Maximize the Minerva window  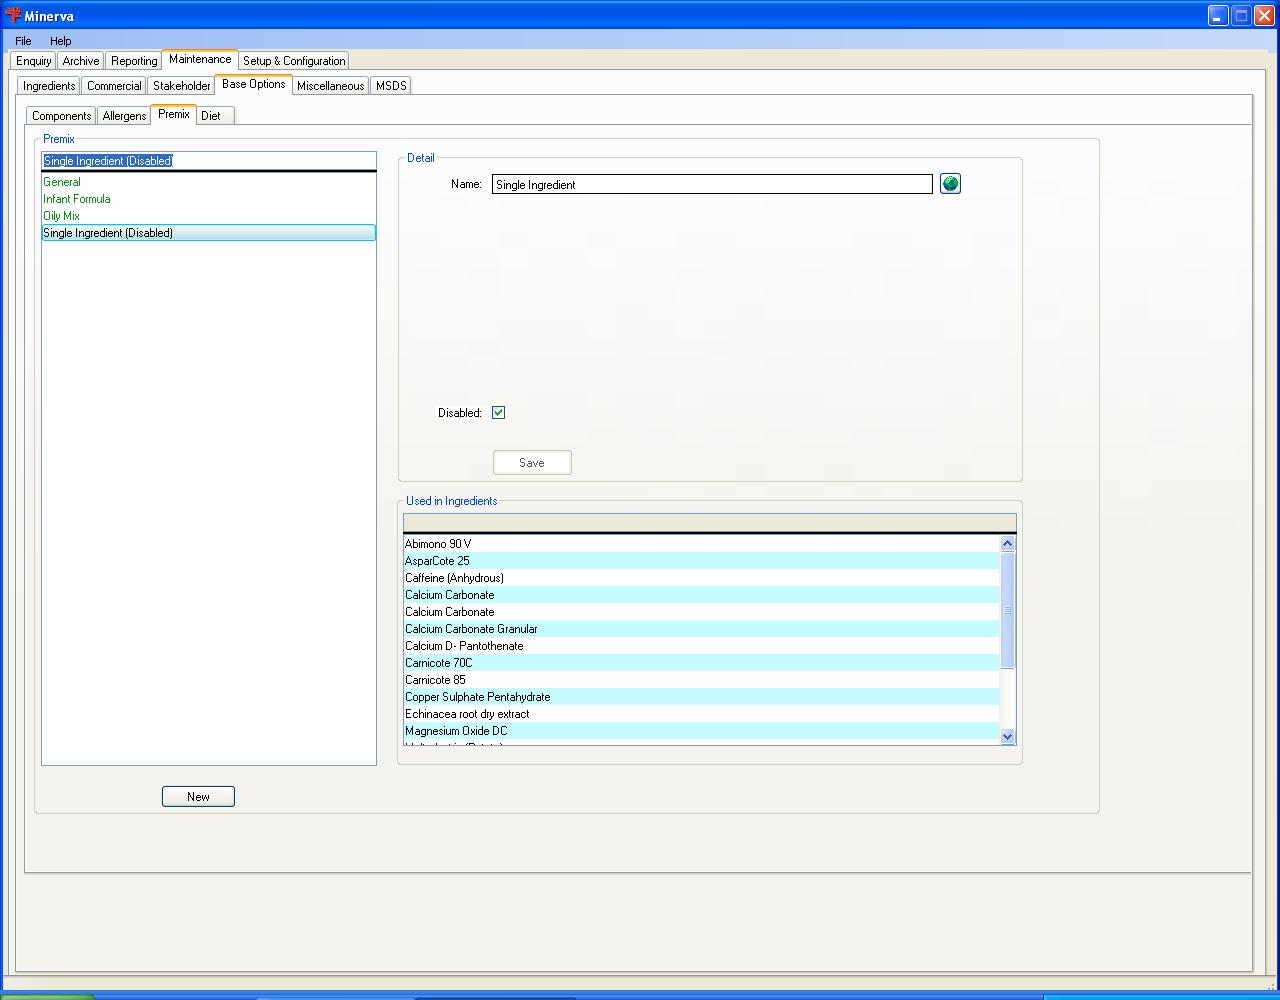pos(1240,16)
